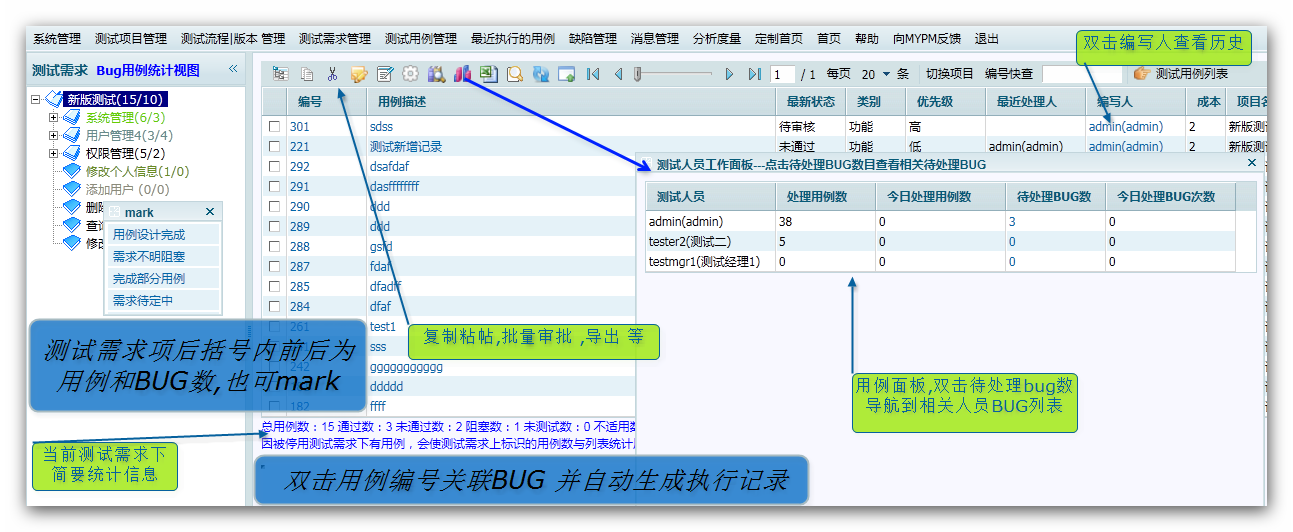Screen dimensions: 1293x532
Task: Close the 测试人员工作面板 panel
Action: [1251, 162]
